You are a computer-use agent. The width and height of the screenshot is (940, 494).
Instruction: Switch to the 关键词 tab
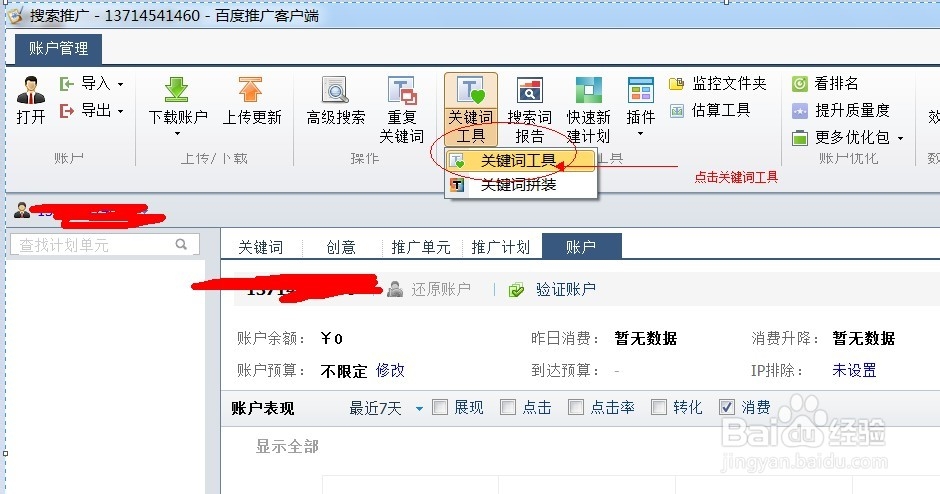click(x=261, y=247)
